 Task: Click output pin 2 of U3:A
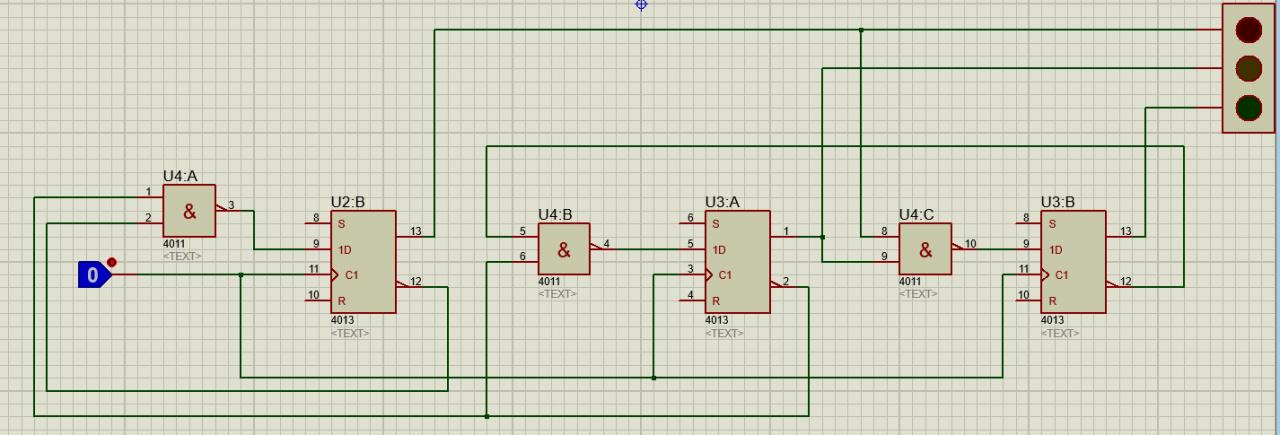pos(786,284)
